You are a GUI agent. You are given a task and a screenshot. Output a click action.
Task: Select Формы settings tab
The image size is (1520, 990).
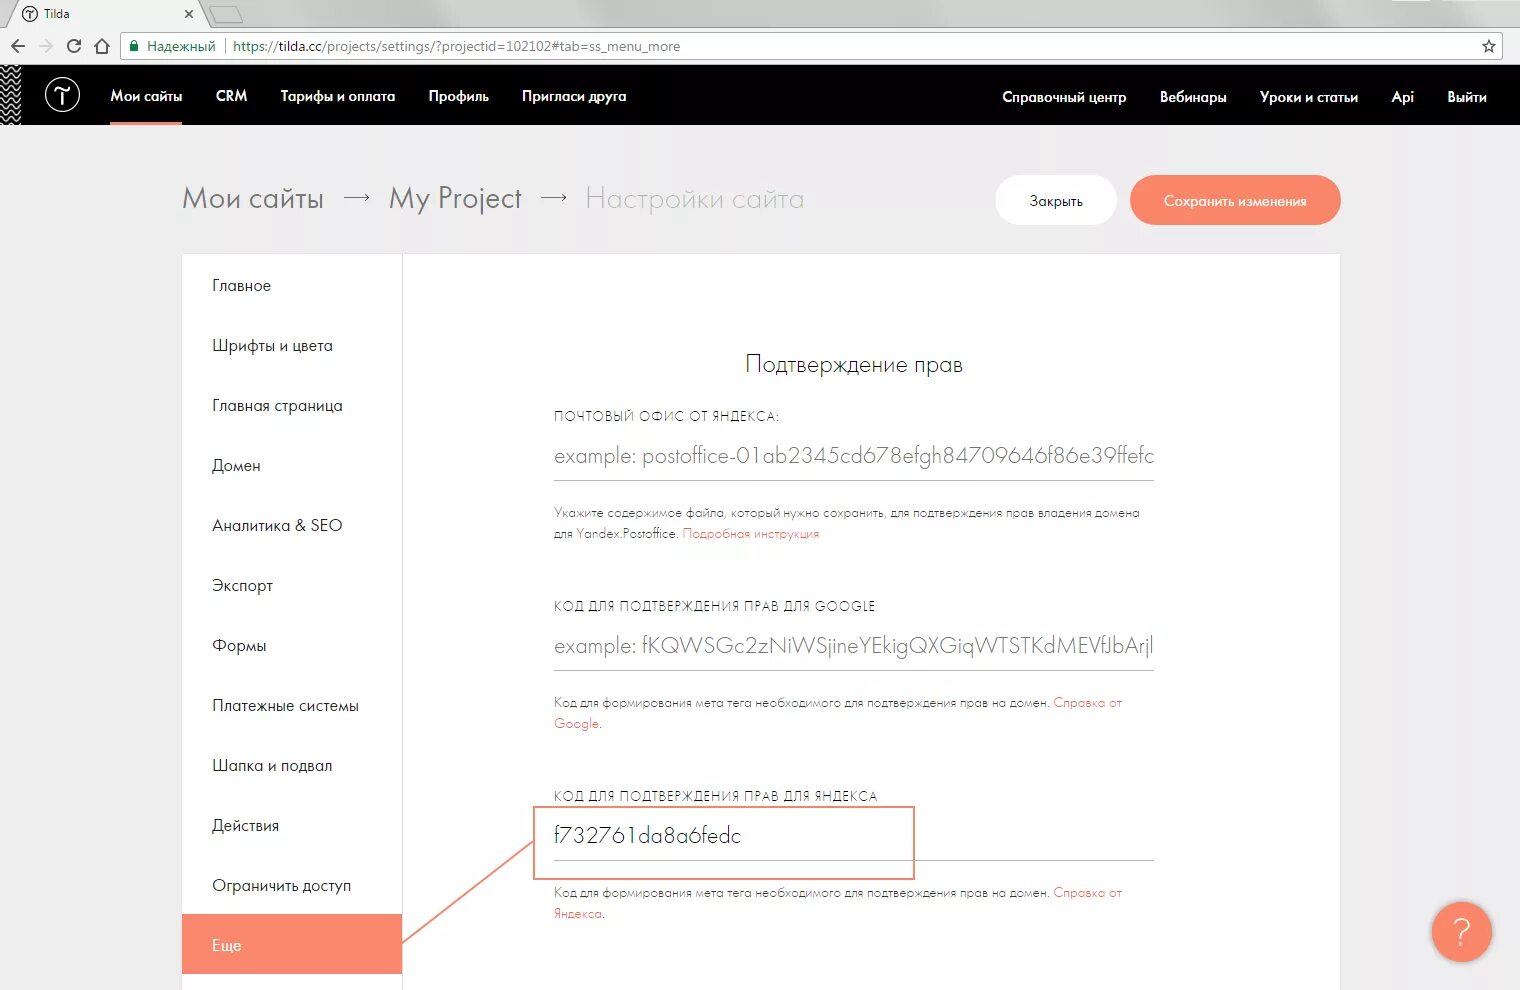[x=292, y=645]
